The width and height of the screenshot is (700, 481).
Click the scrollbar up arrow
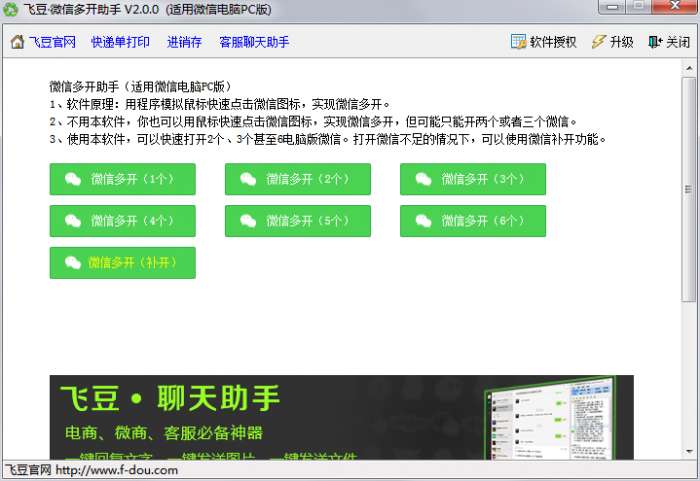coord(689,68)
